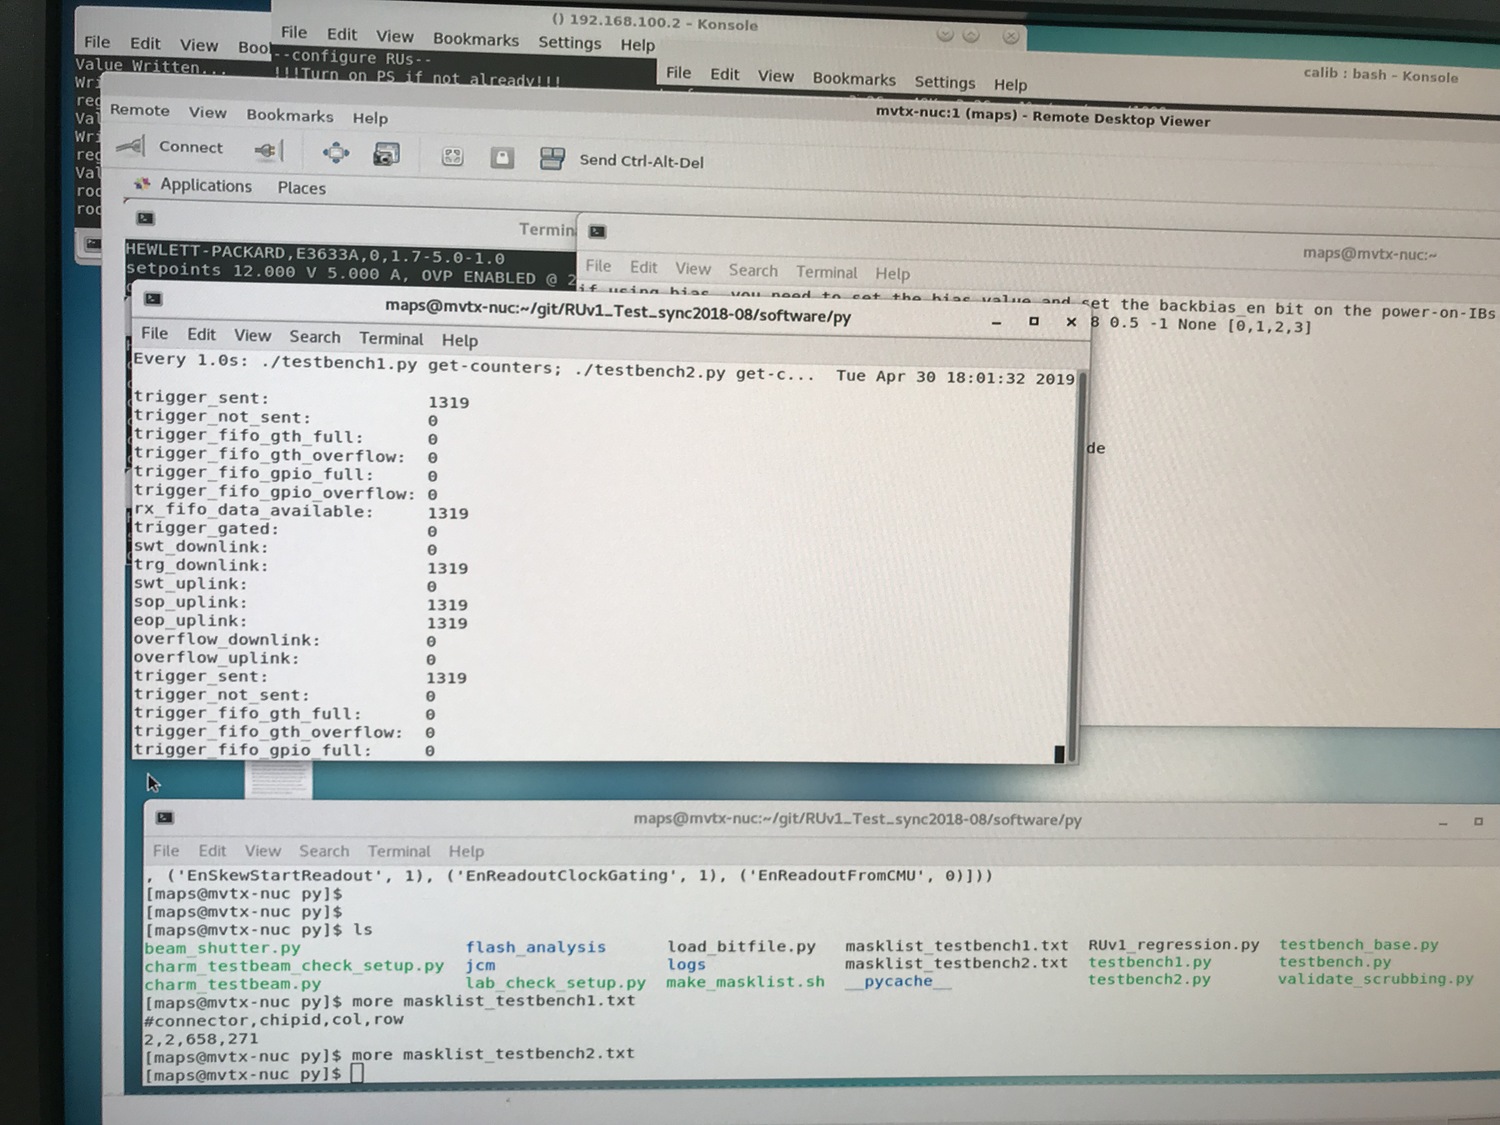Open Settings menu in 192.168.100.2 Konsole
The image size is (1500, 1125).
(x=570, y=42)
